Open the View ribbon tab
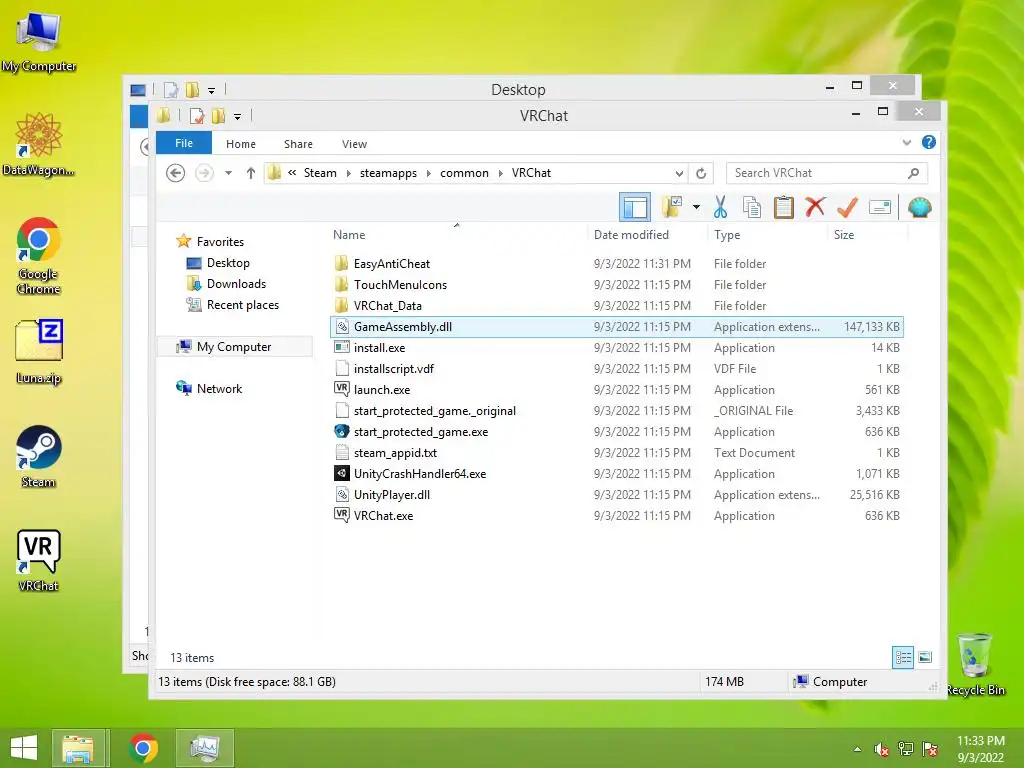The image size is (1024, 768). [x=354, y=144]
